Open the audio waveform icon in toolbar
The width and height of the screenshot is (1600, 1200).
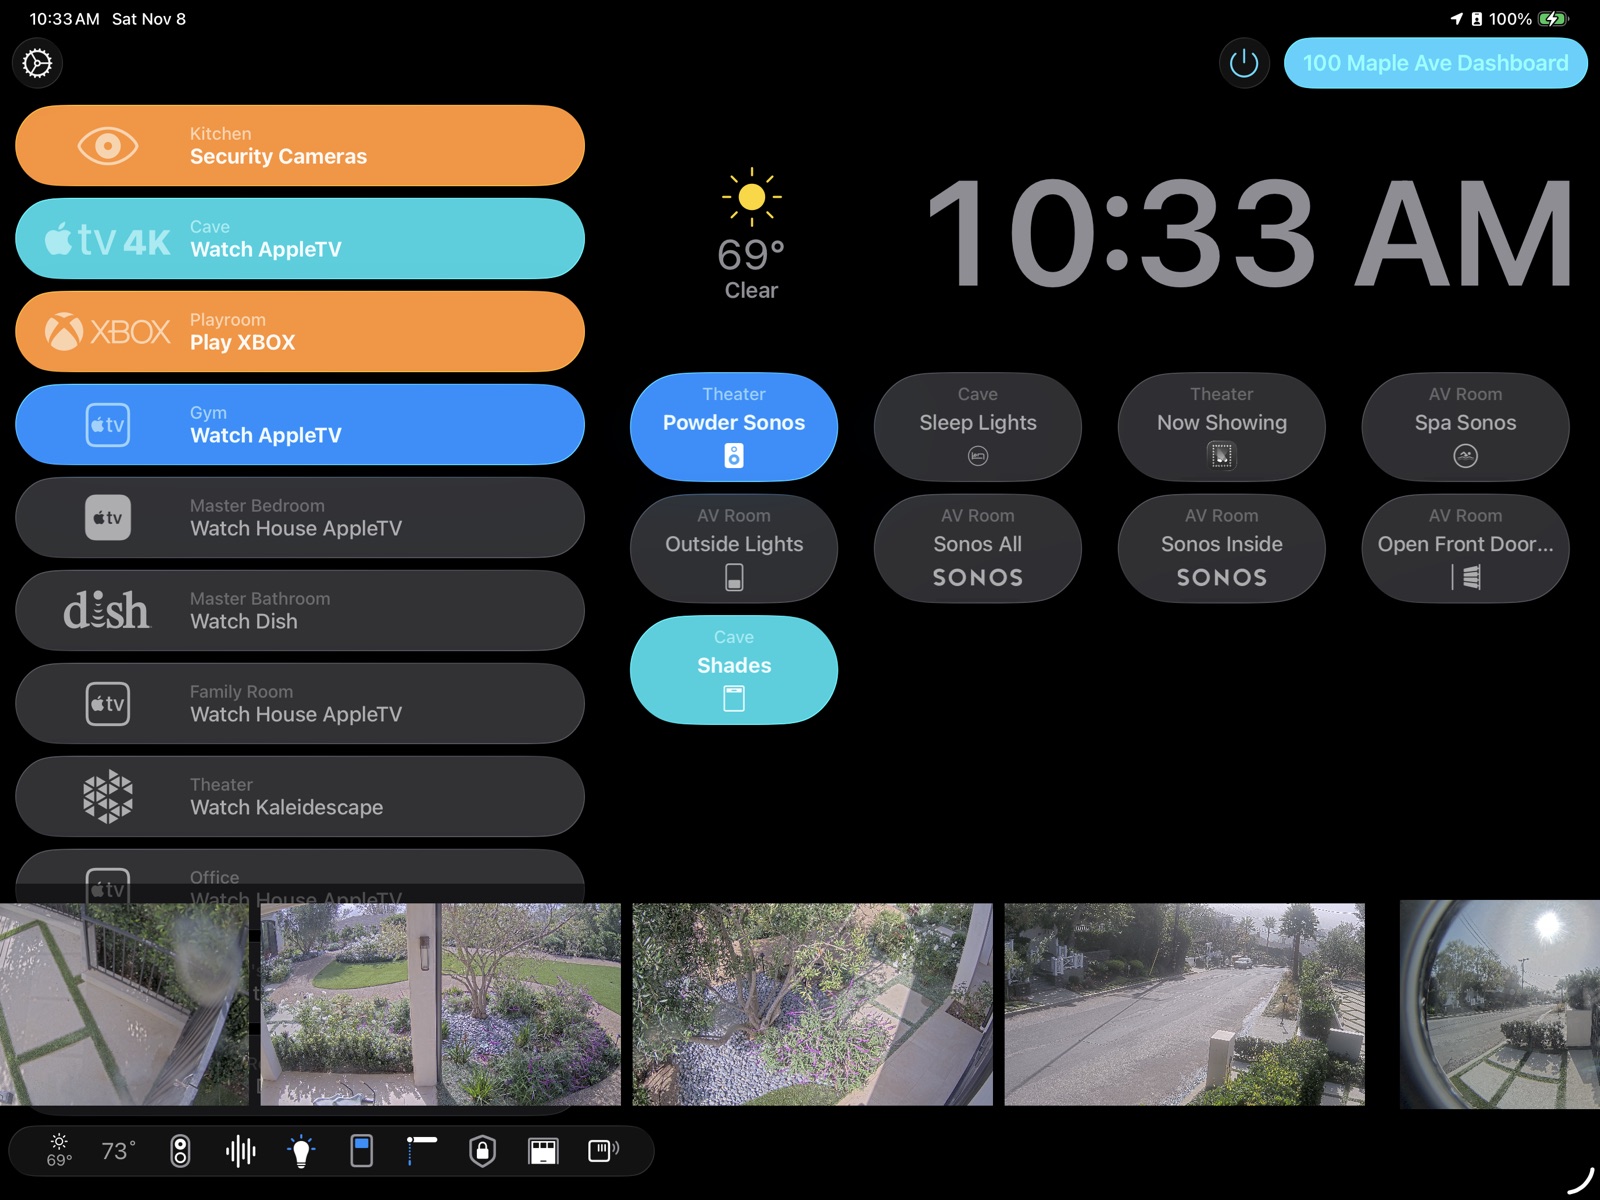click(241, 1151)
